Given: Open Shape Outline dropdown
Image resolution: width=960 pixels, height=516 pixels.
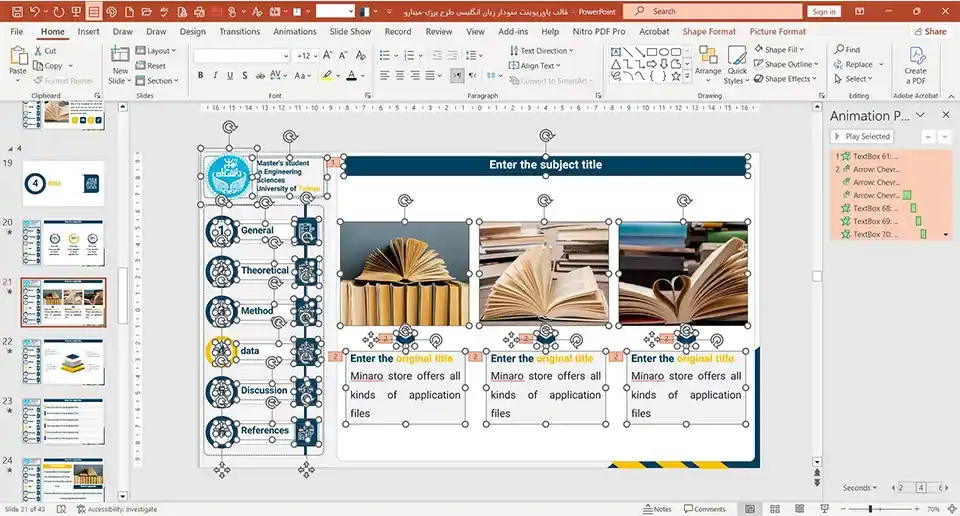Looking at the screenshot, I should [x=786, y=64].
